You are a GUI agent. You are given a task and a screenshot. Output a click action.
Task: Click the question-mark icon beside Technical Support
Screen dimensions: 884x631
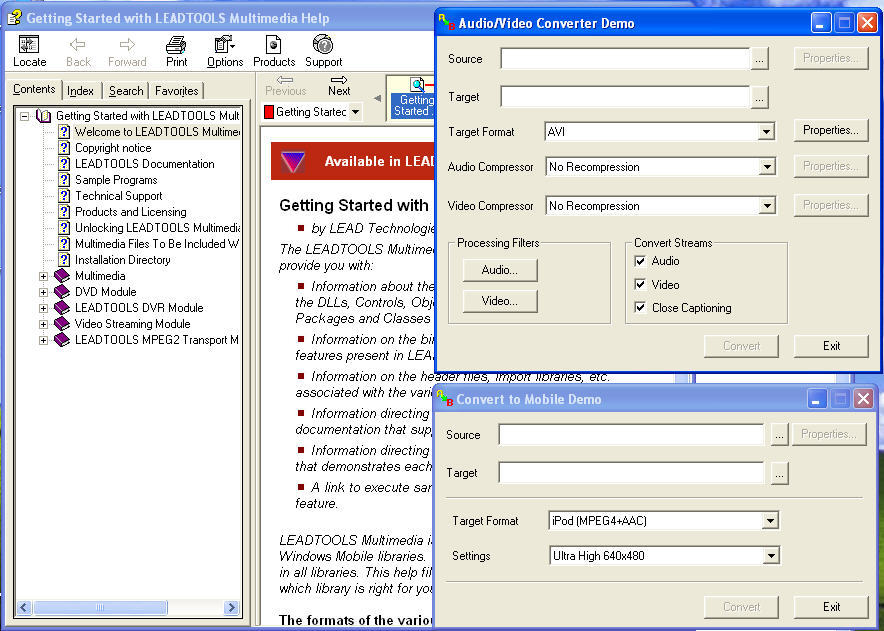(64, 196)
